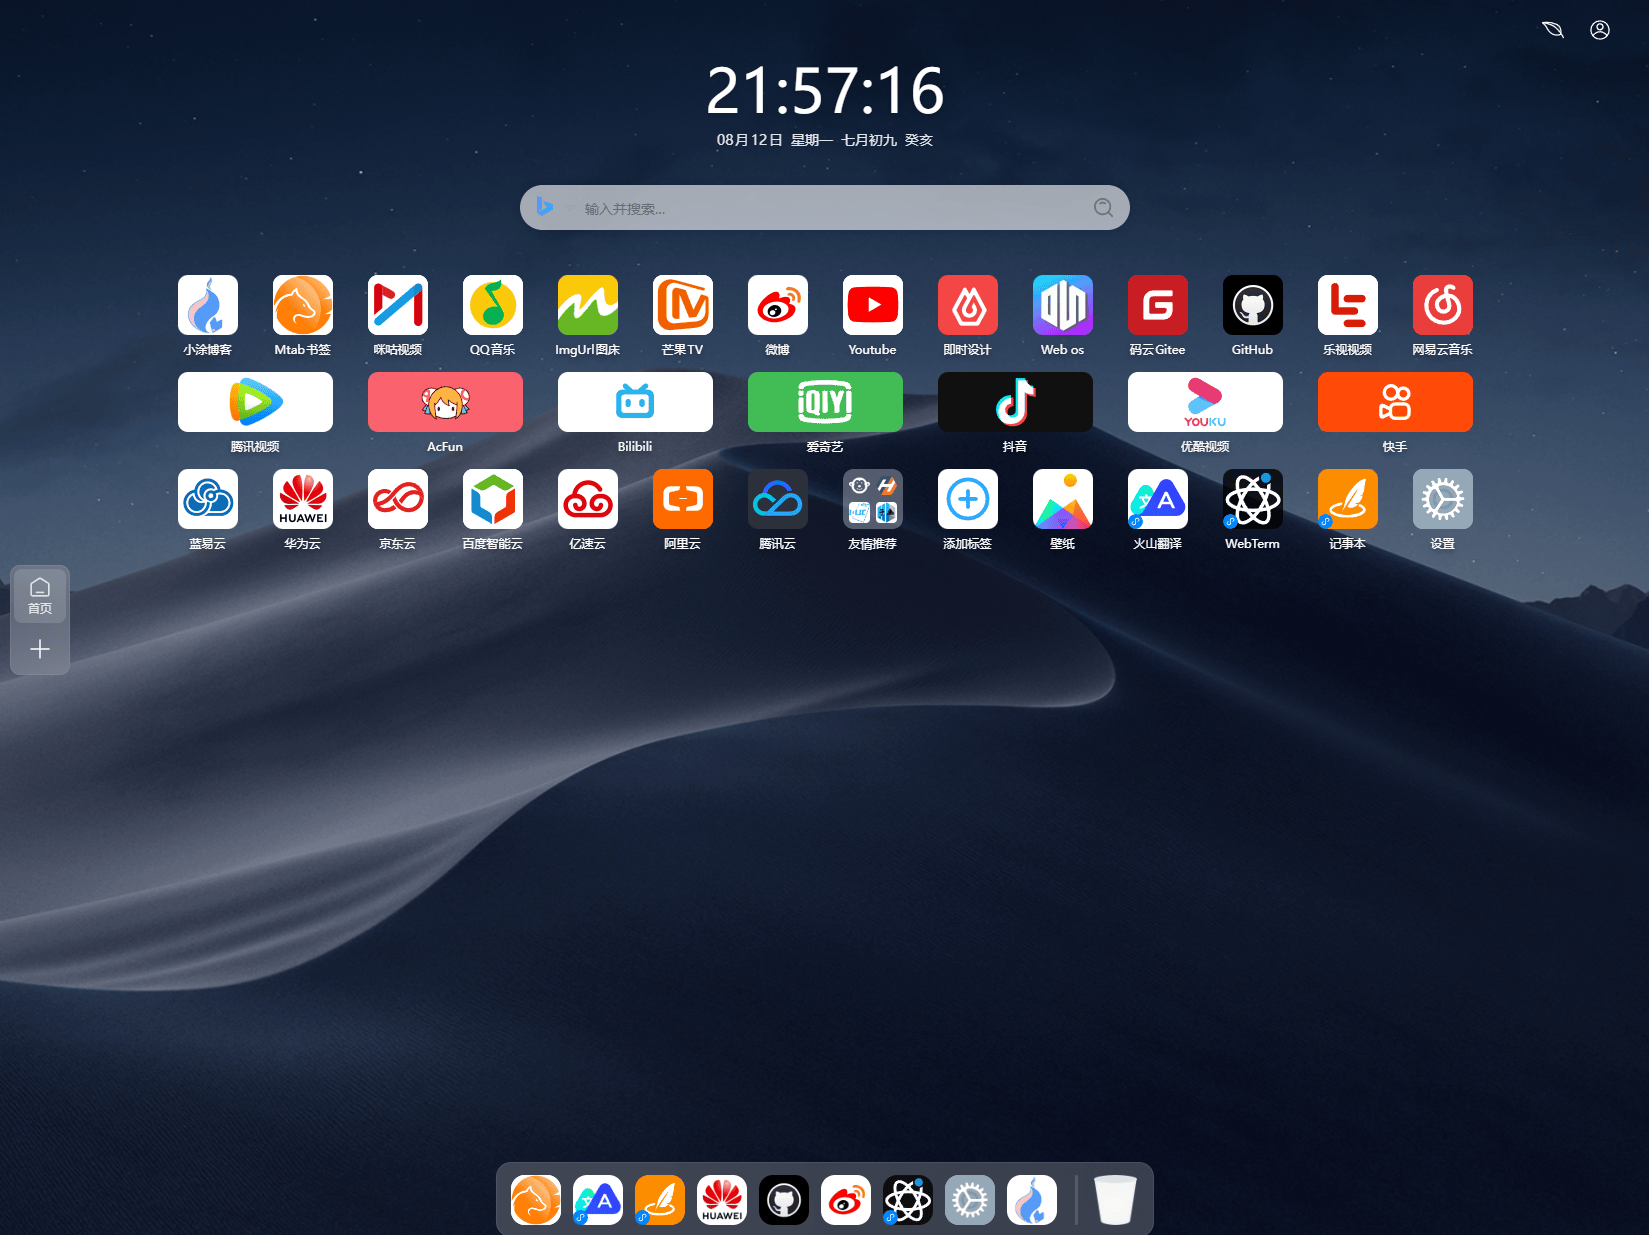Open Youtube shortcut
Image resolution: width=1649 pixels, height=1235 pixels.
click(873, 305)
